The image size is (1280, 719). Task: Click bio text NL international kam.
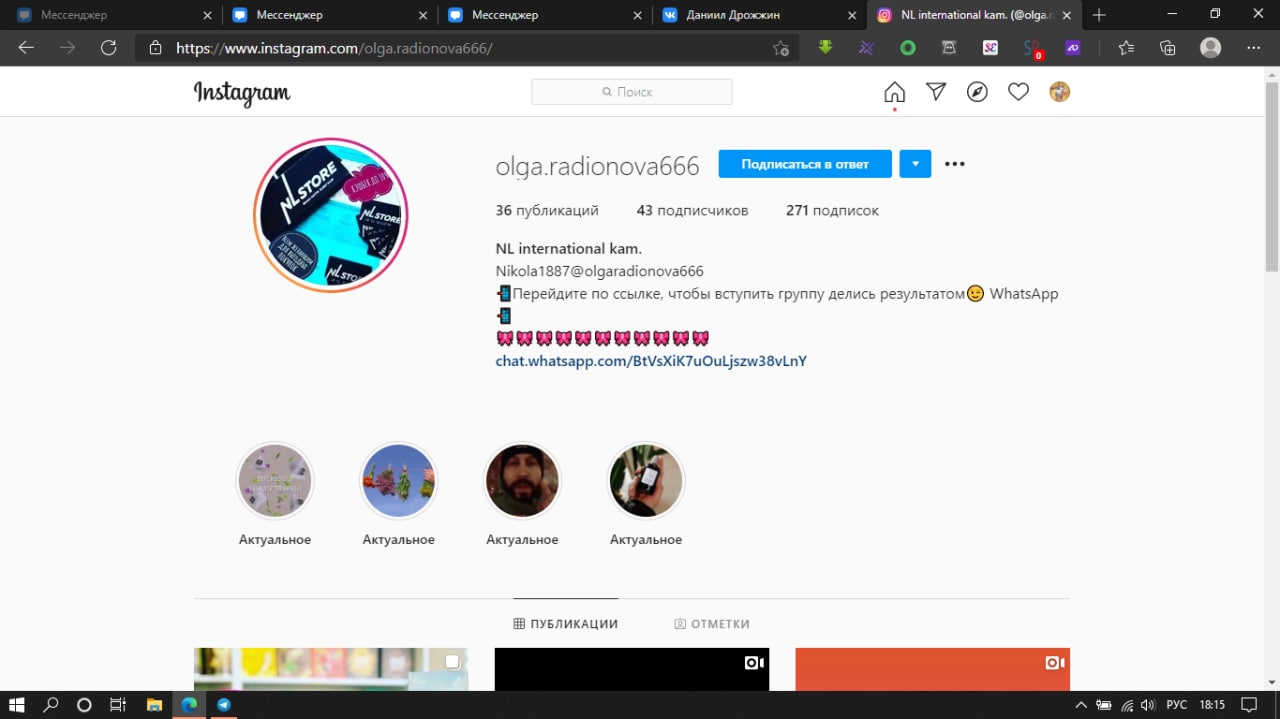tap(569, 248)
